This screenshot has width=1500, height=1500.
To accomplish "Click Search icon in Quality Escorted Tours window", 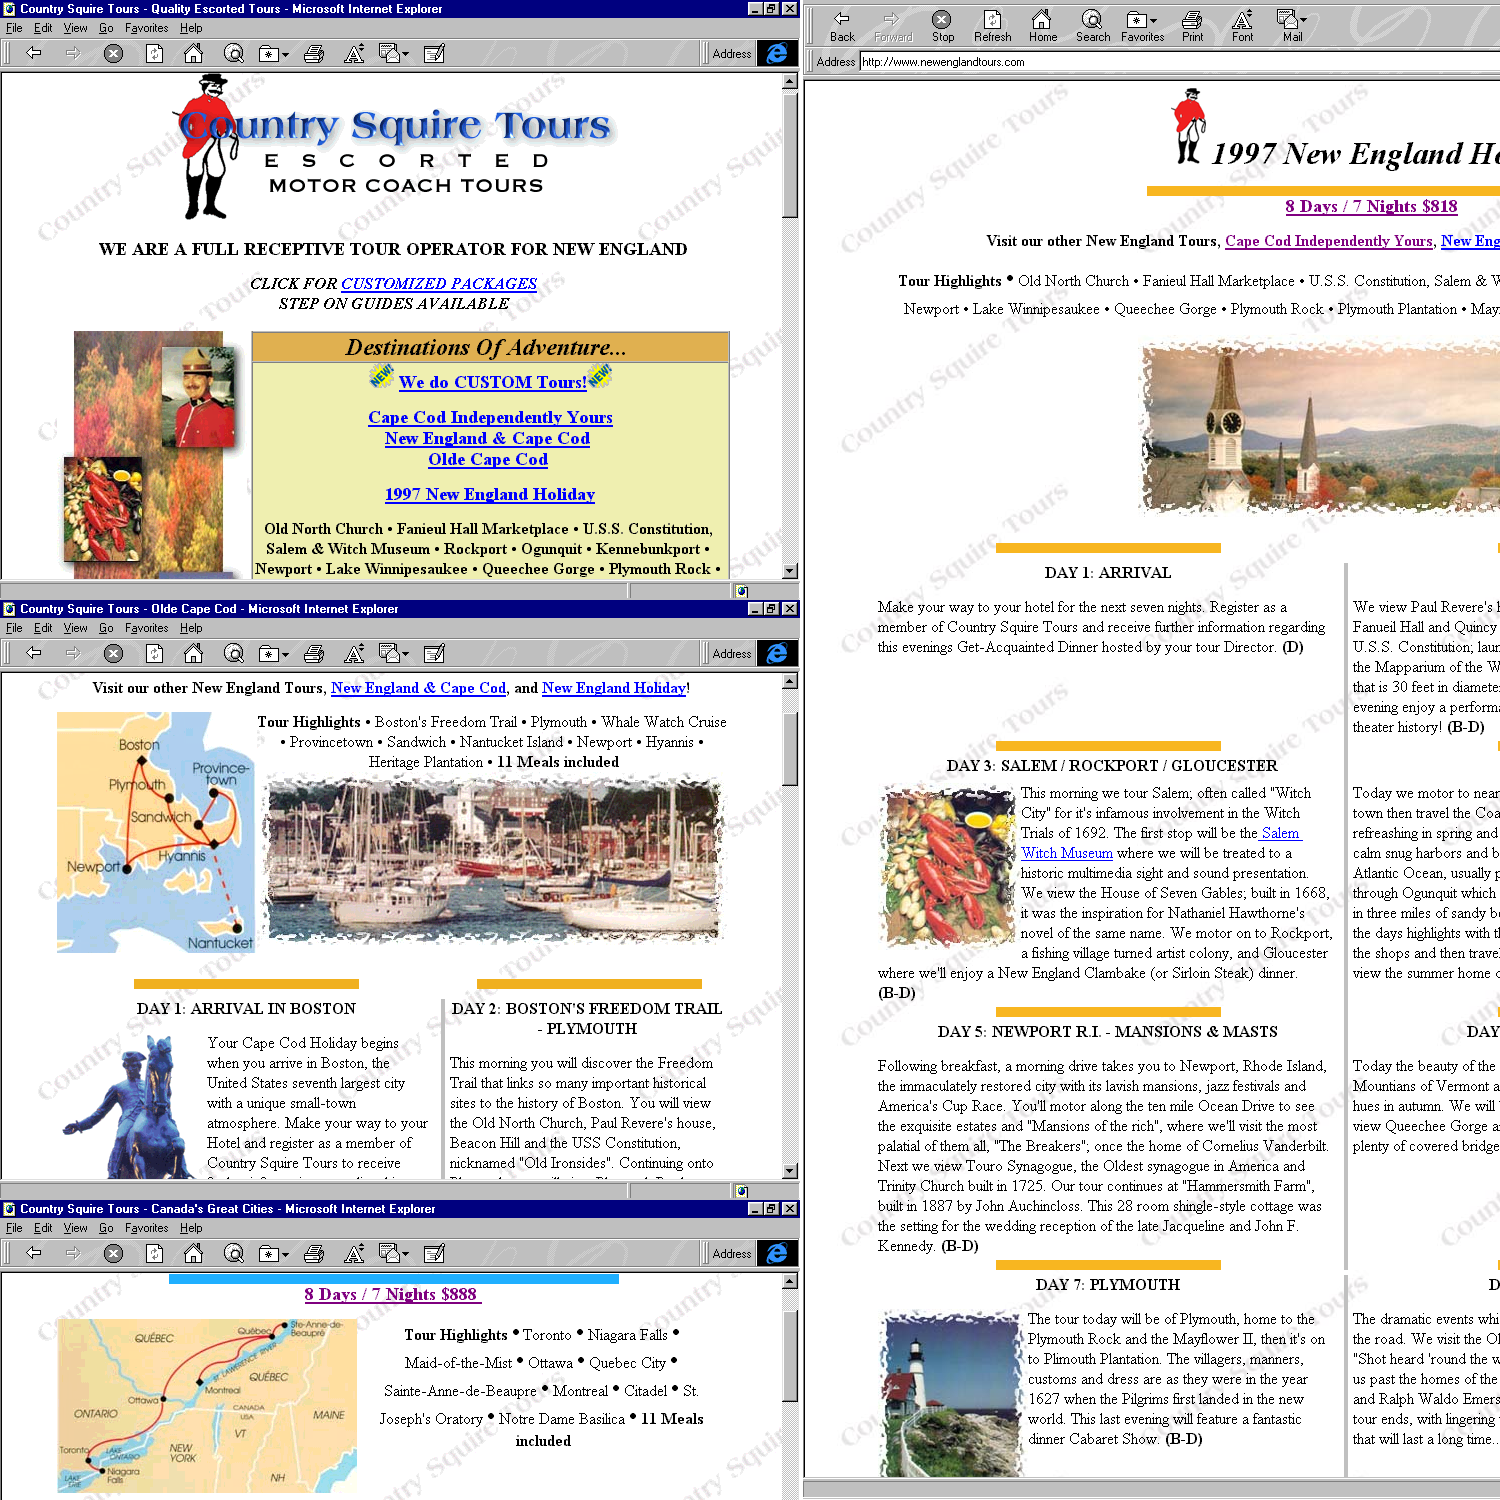I will (x=234, y=53).
